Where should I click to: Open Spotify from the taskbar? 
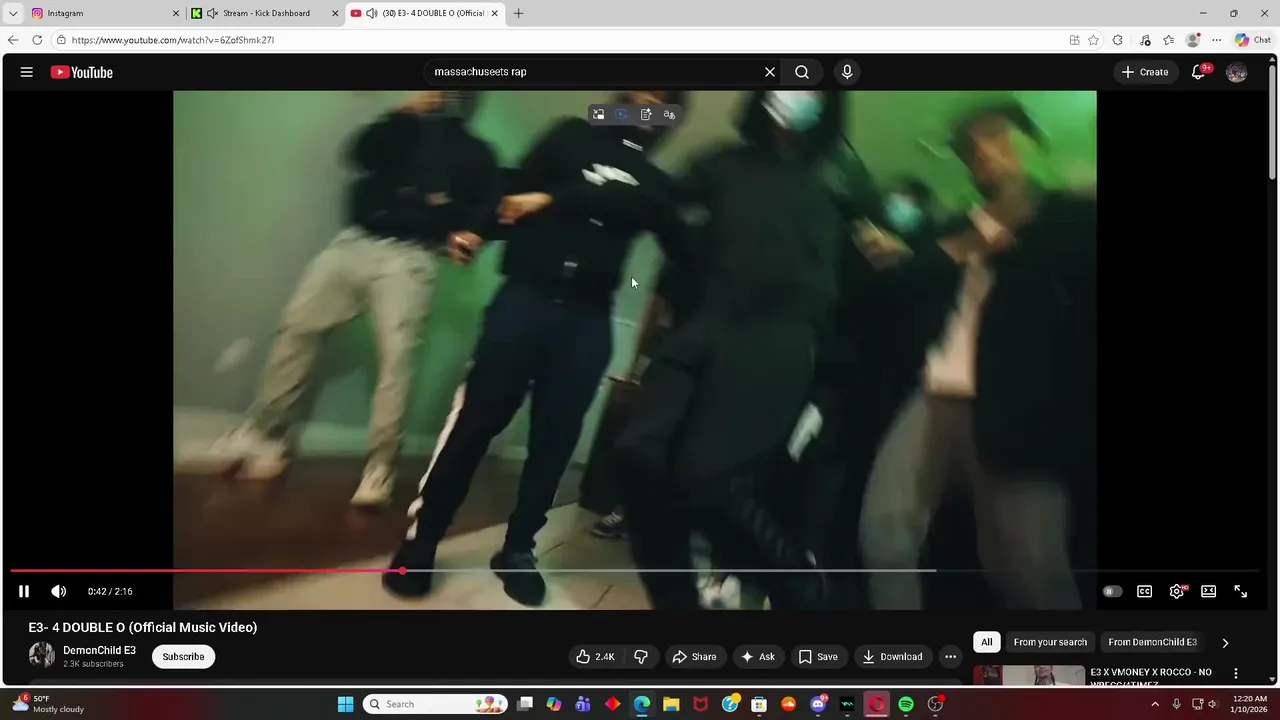(x=906, y=704)
